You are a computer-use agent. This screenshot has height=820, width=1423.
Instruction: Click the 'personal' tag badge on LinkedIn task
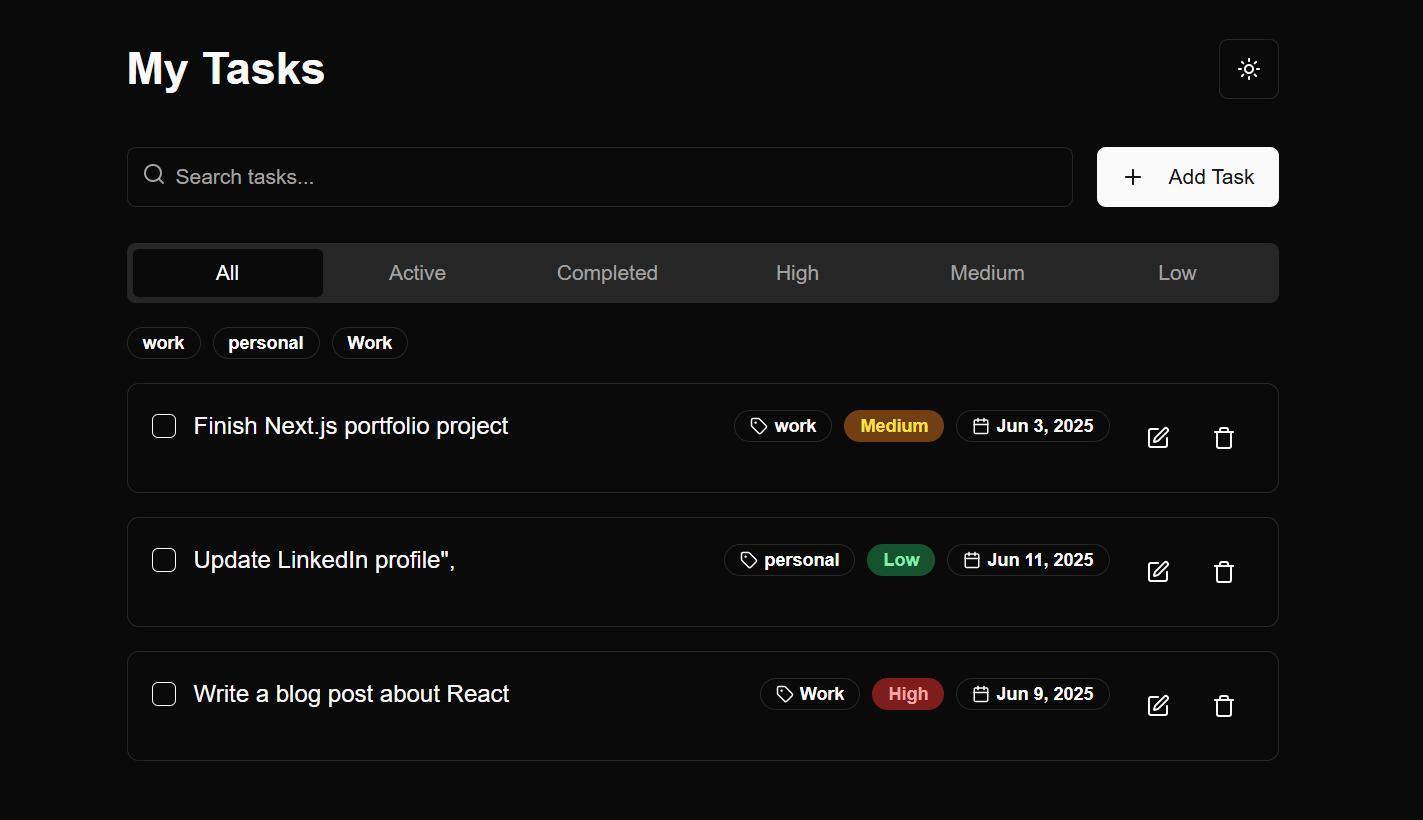pyautogui.click(x=789, y=560)
